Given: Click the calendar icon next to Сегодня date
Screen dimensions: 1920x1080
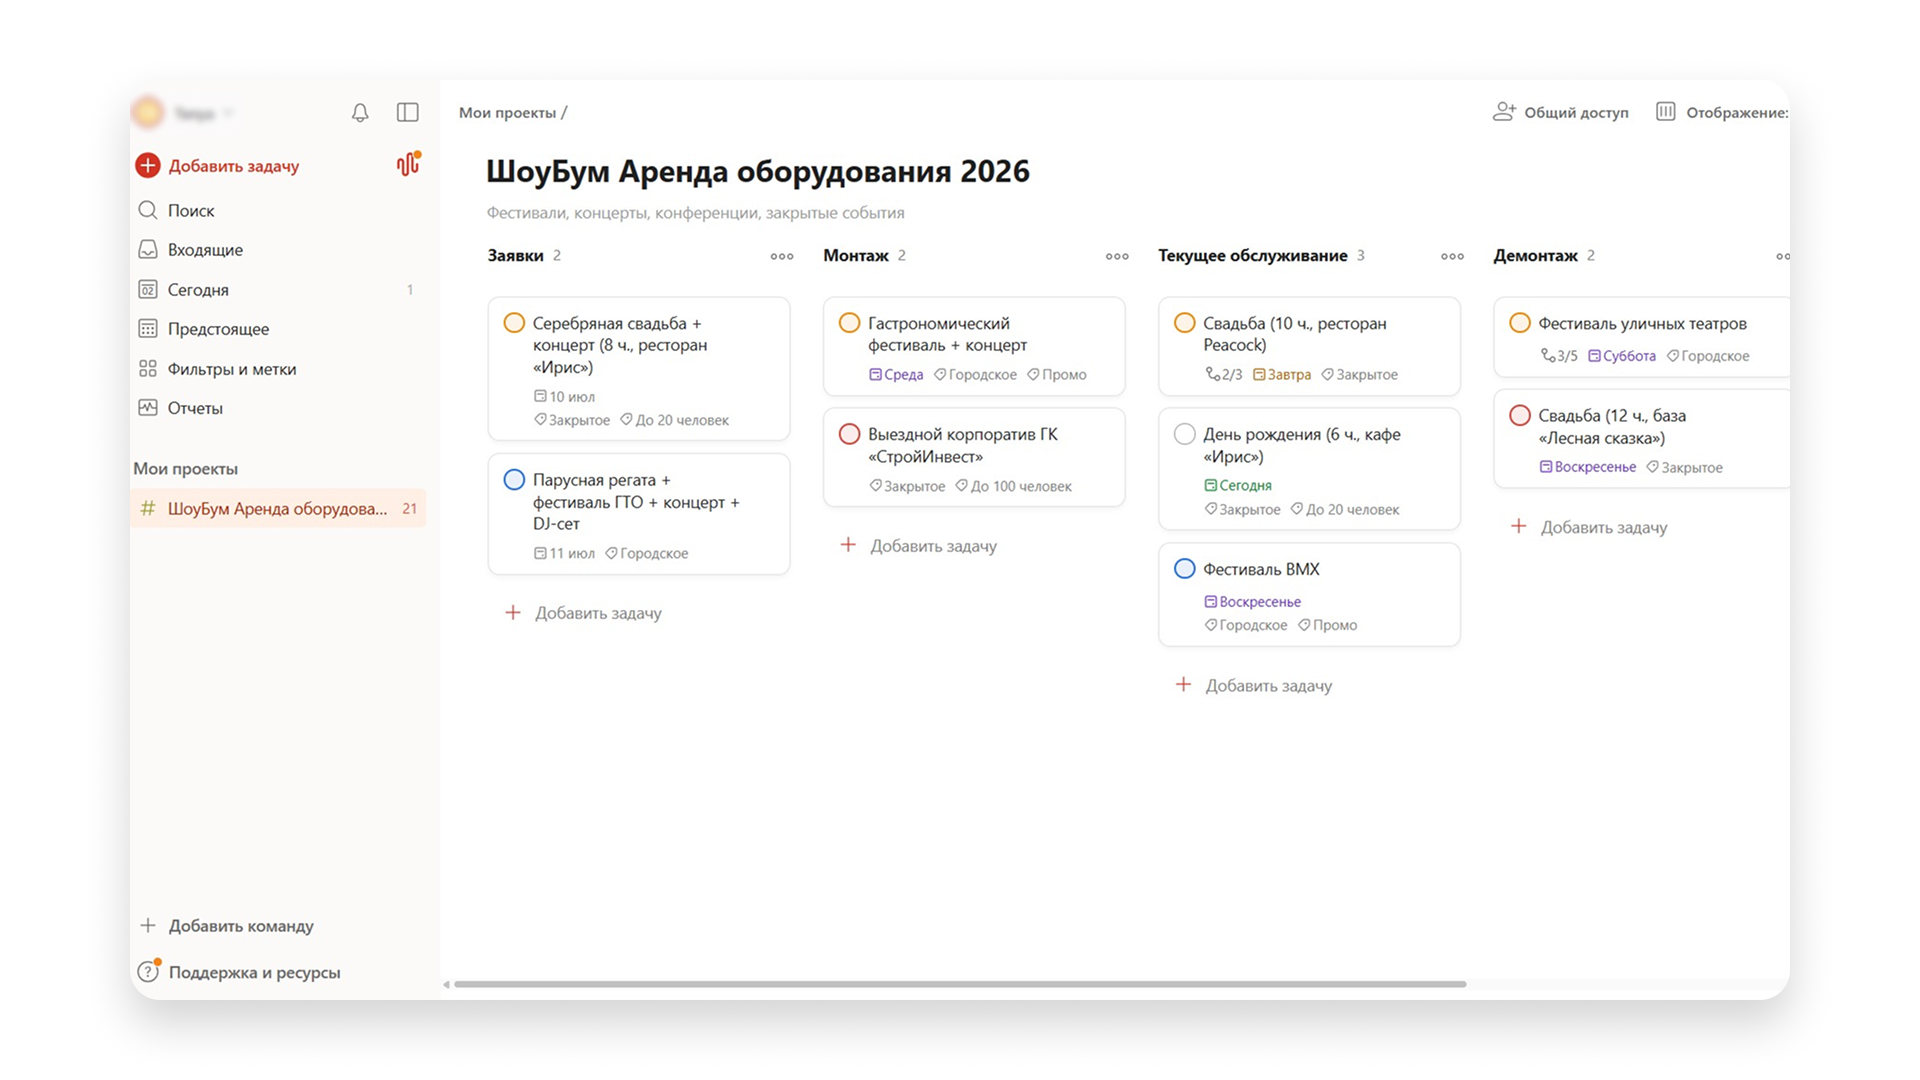Looking at the screenshot, I should [1210, 485].
